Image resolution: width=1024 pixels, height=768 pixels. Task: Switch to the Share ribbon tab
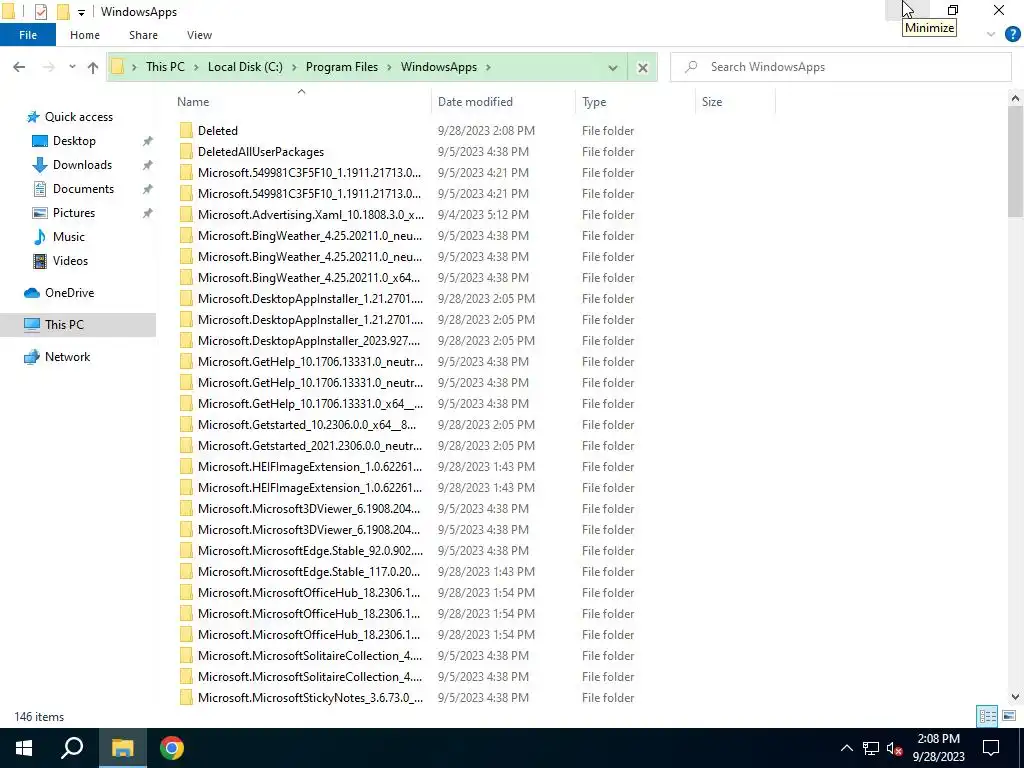pos(143,35)
